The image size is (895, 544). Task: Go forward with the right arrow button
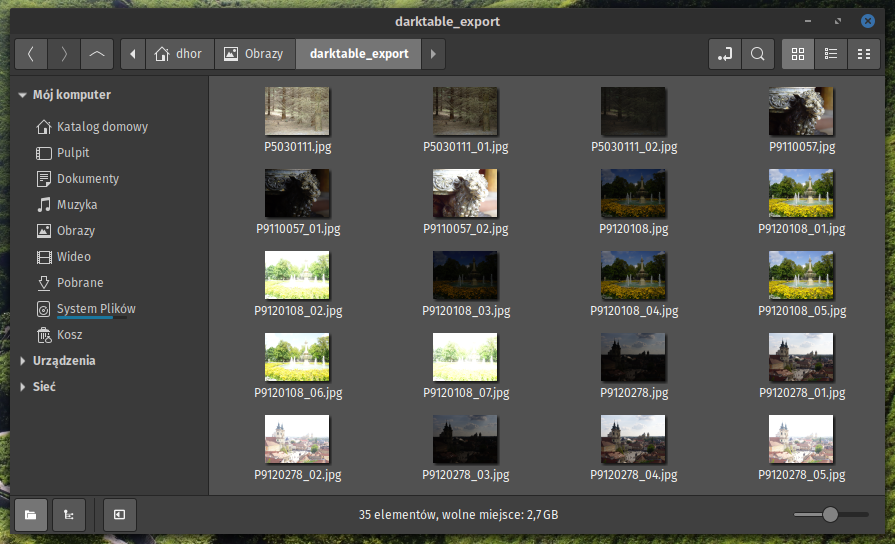click(64, 54)
